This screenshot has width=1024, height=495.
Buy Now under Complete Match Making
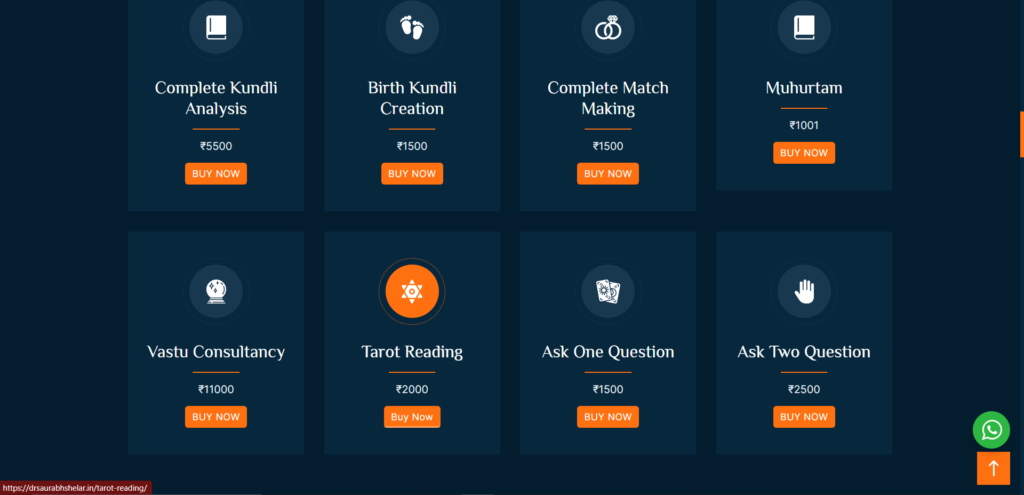pos(608,174)
